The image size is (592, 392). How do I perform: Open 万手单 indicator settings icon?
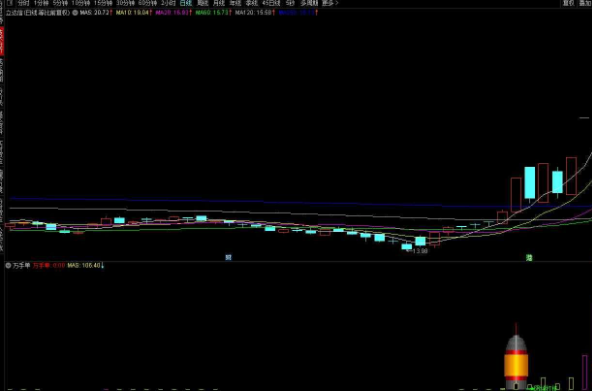click(x=8, y=266)
